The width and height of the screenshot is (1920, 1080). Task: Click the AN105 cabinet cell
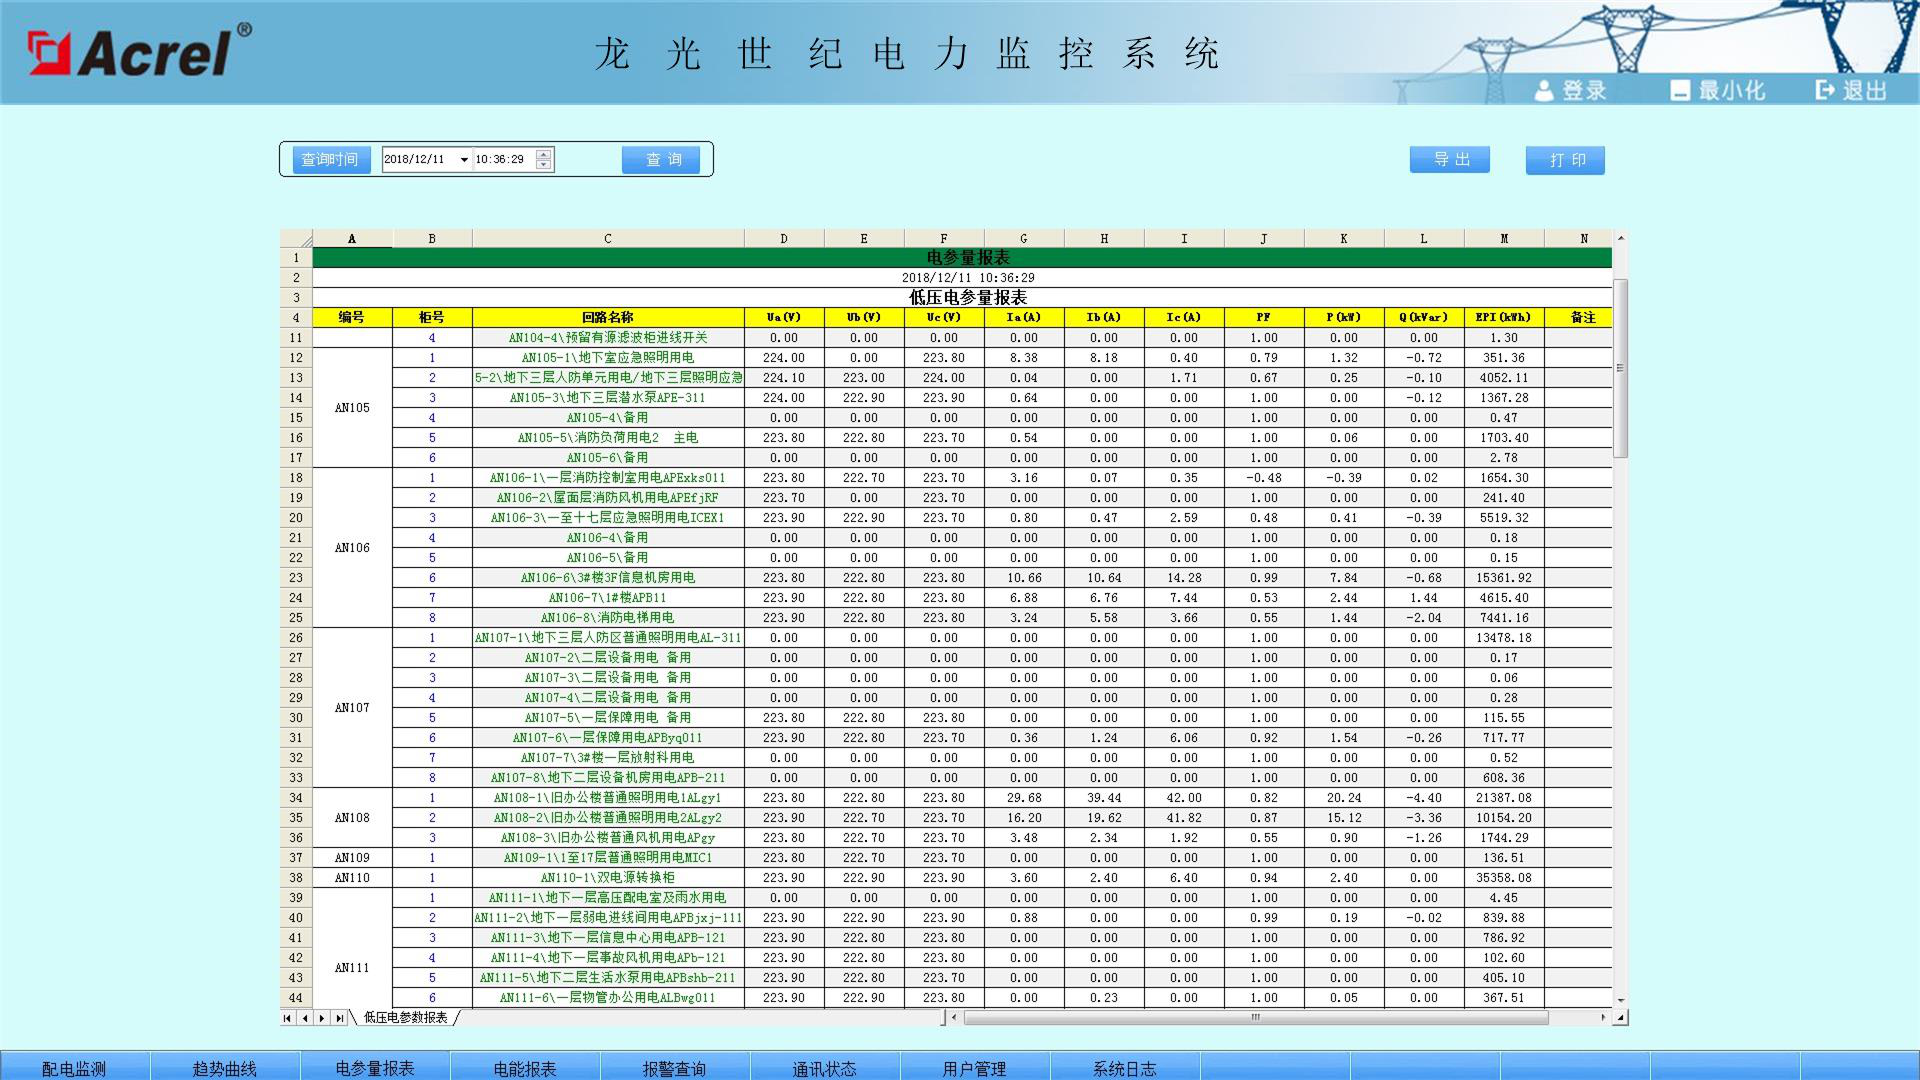point(352,408)
